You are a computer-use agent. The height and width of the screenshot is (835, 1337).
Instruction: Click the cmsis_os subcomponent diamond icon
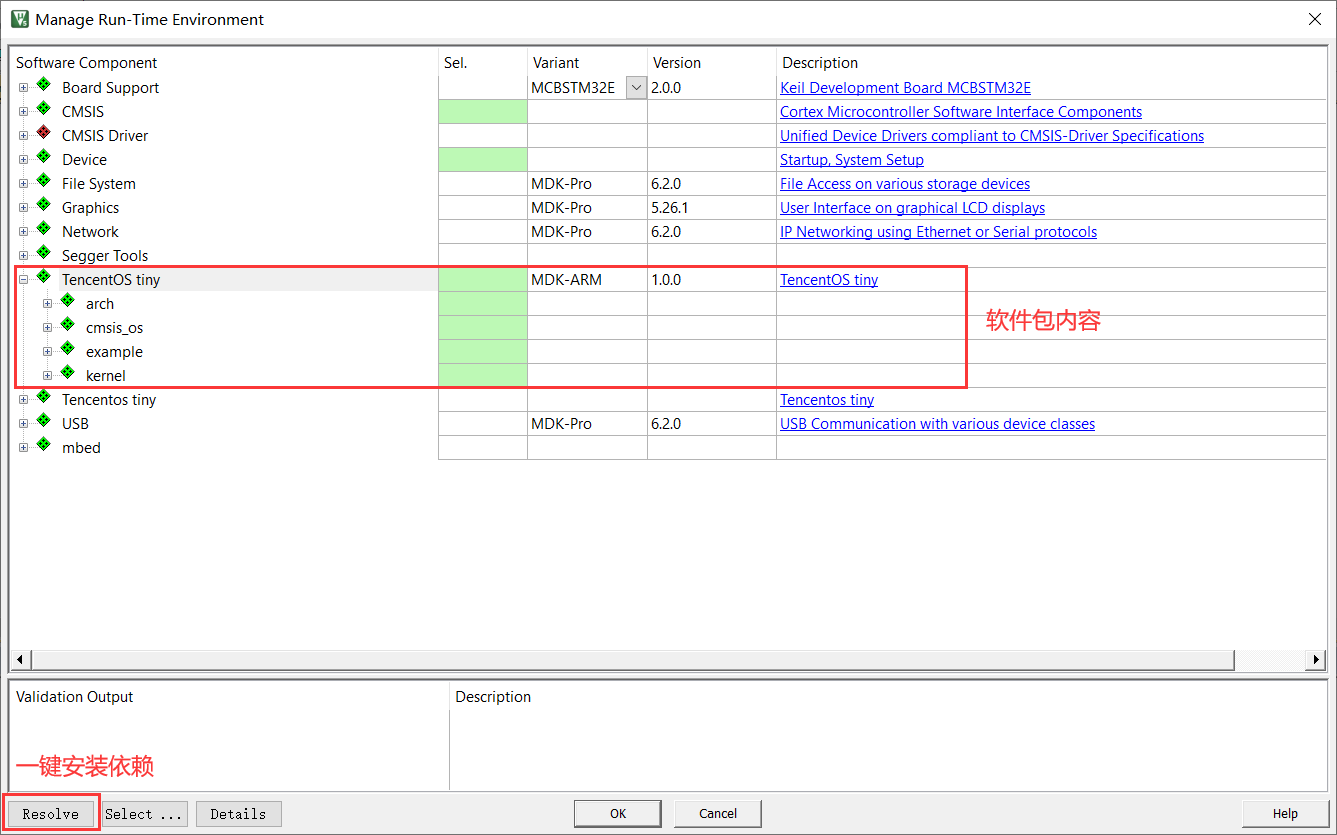click(x=67, y=326)
